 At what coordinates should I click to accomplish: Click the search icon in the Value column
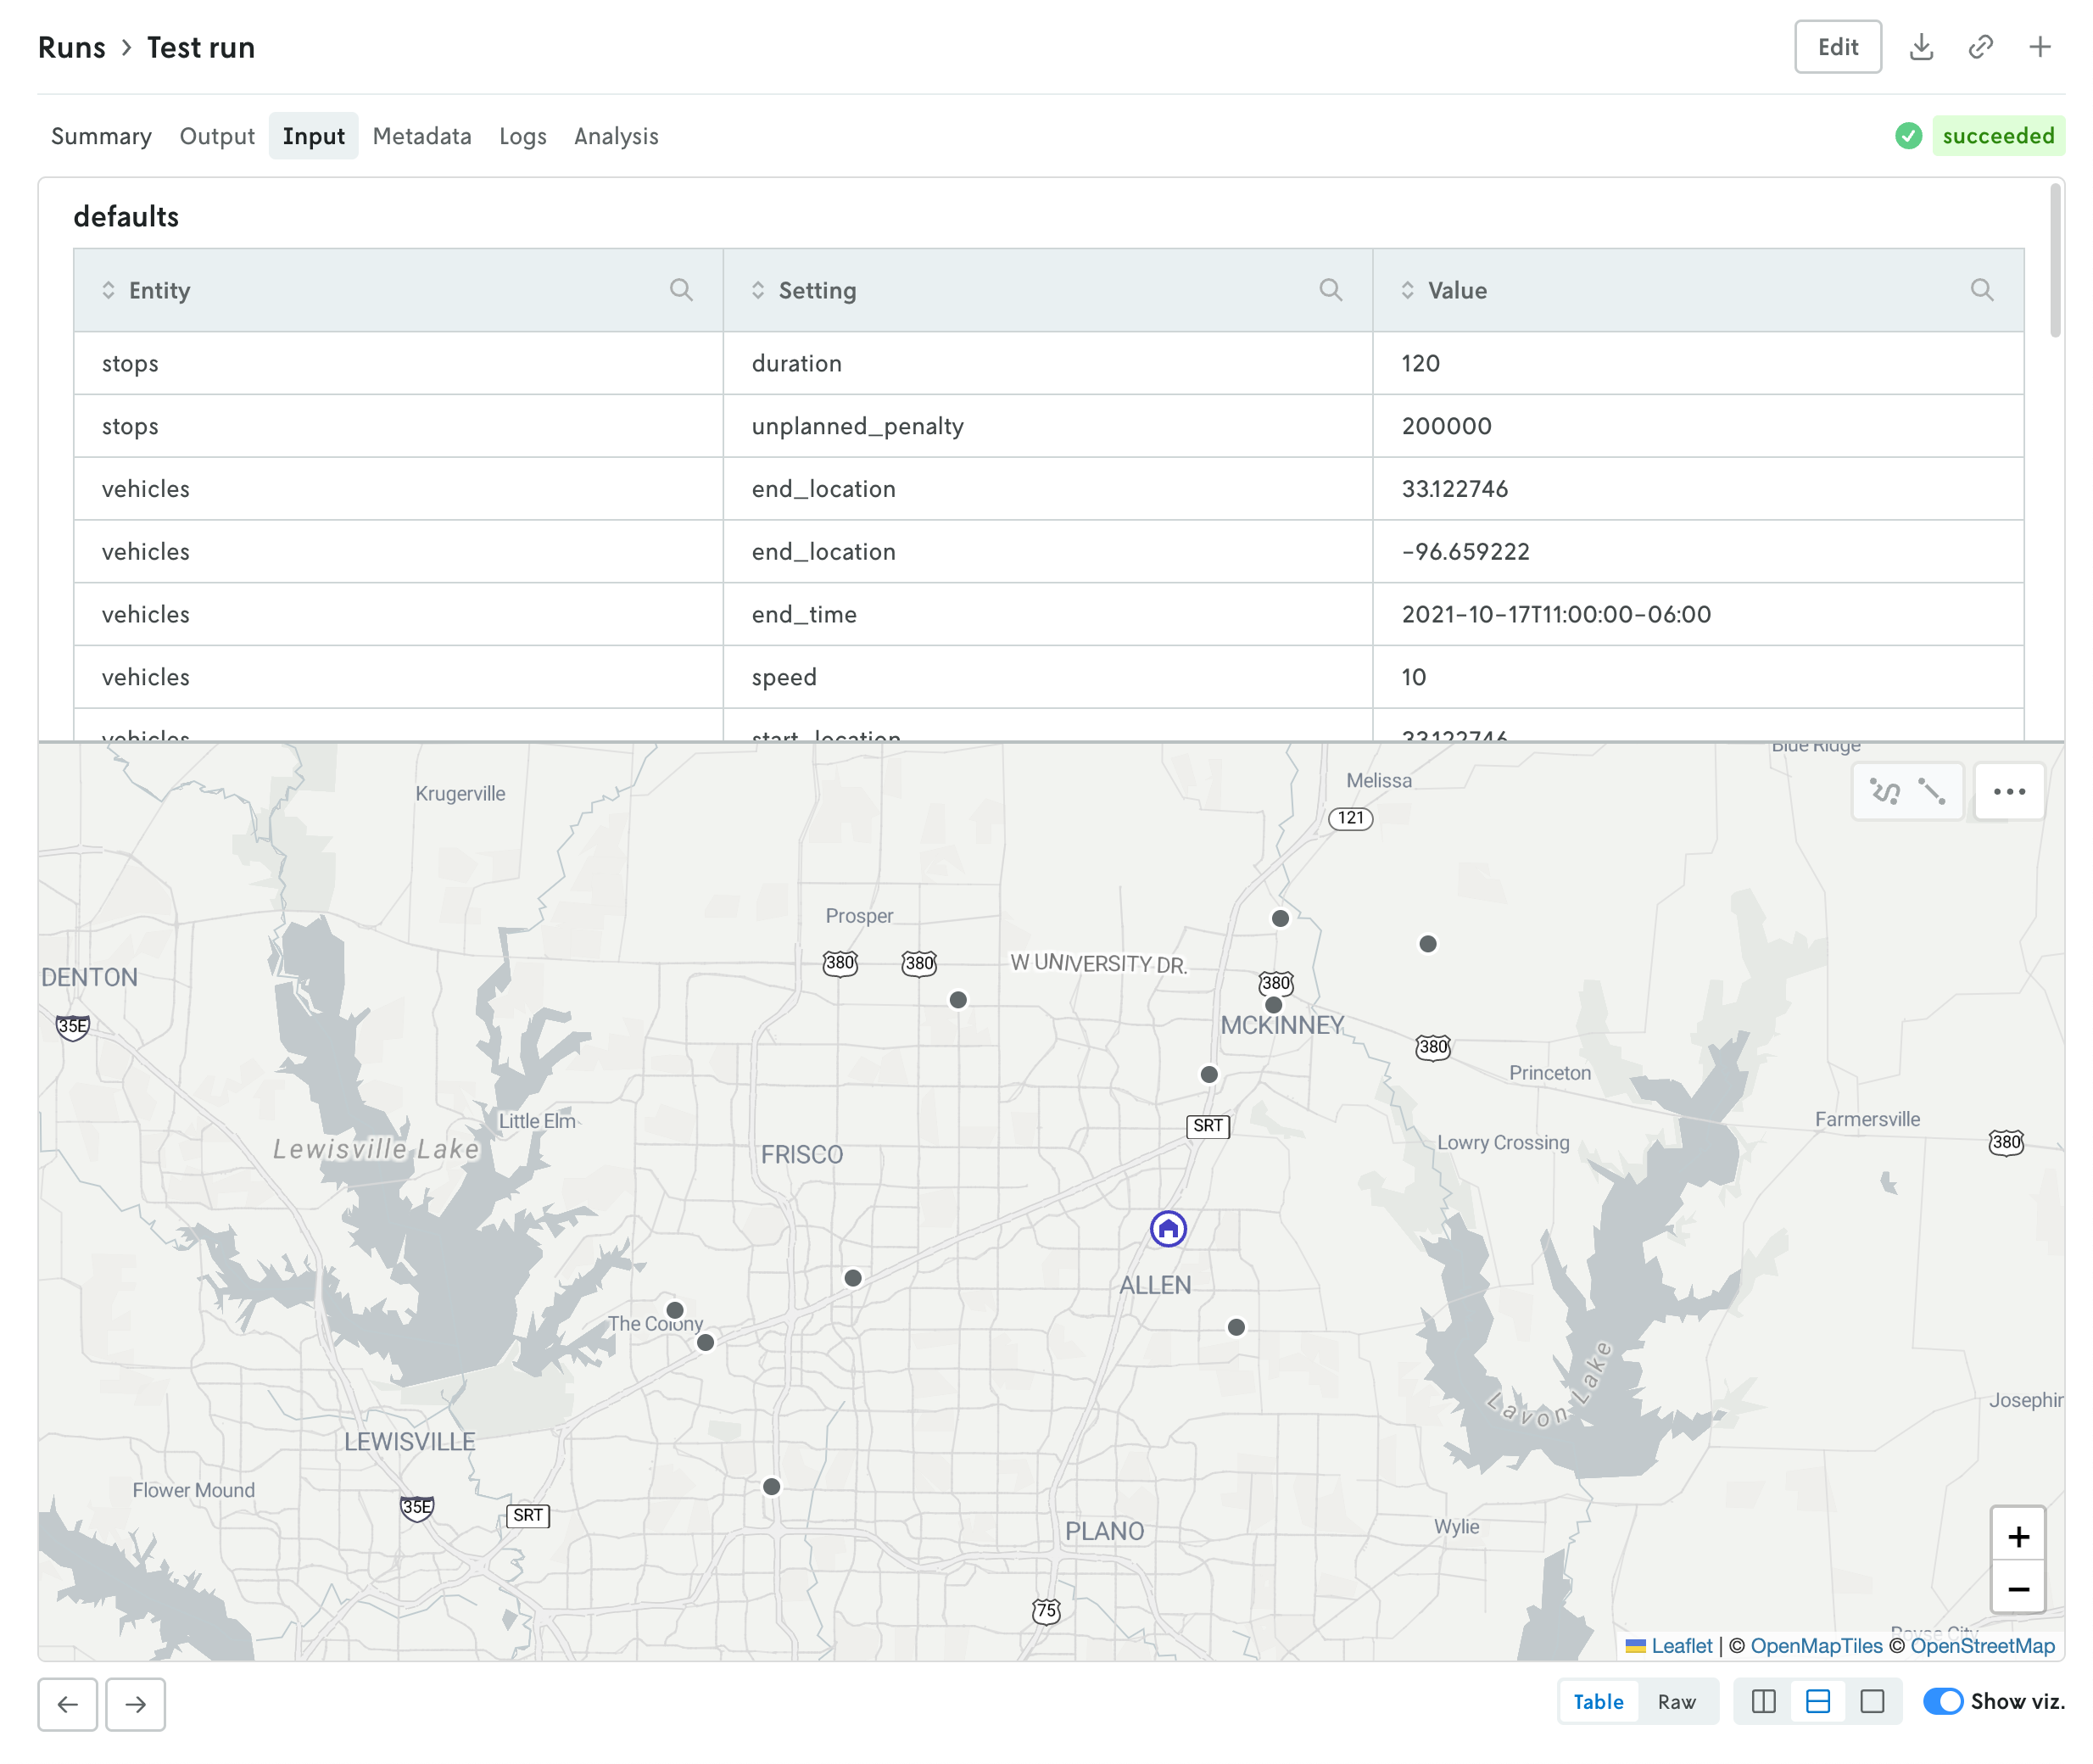click(1983, 290)
